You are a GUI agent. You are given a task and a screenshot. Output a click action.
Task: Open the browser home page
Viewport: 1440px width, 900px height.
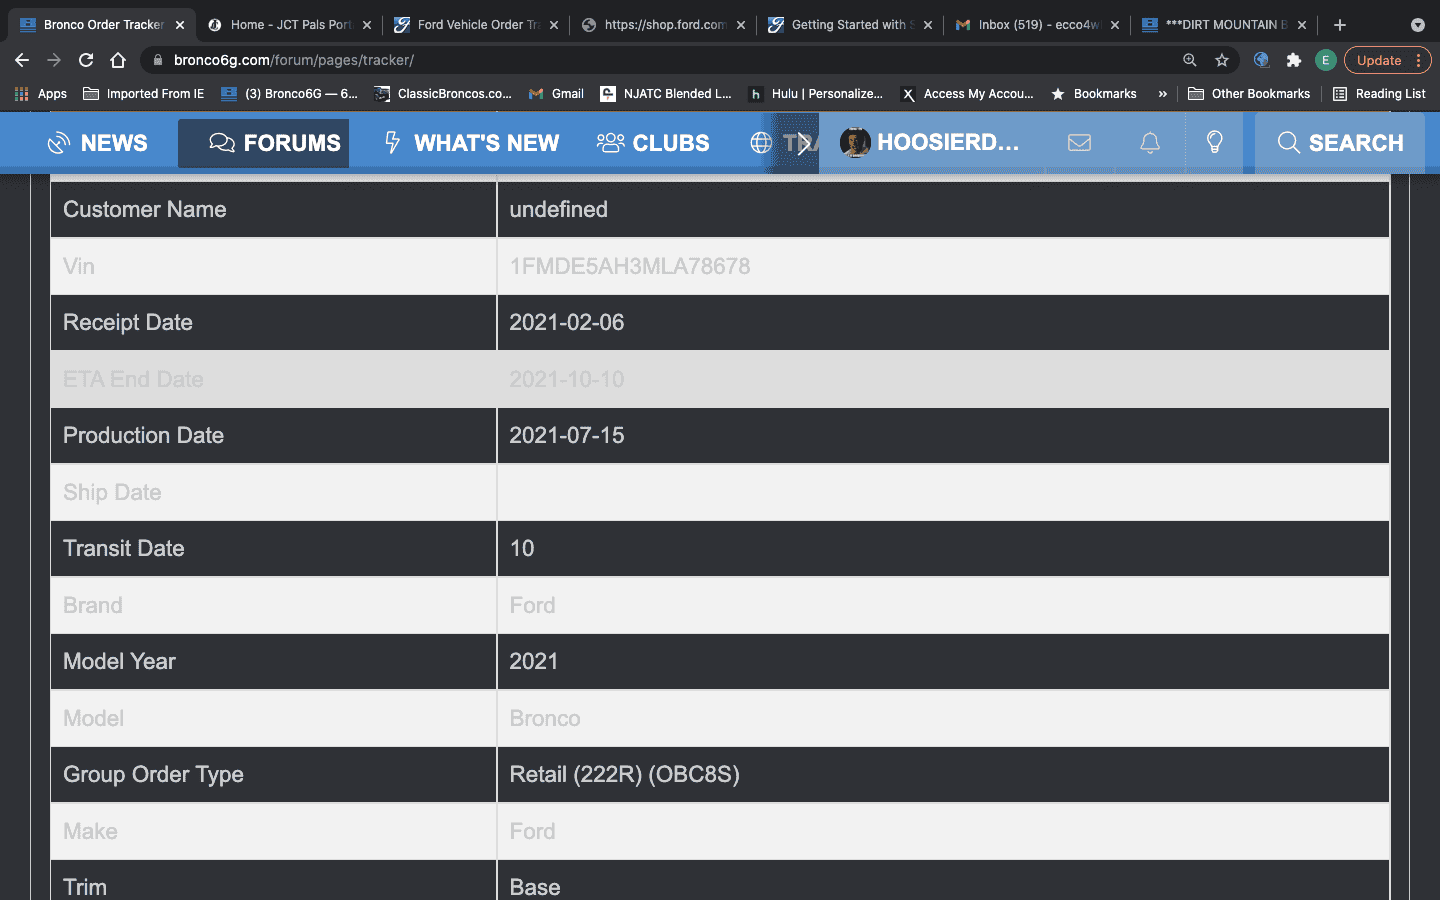[118, 60]
